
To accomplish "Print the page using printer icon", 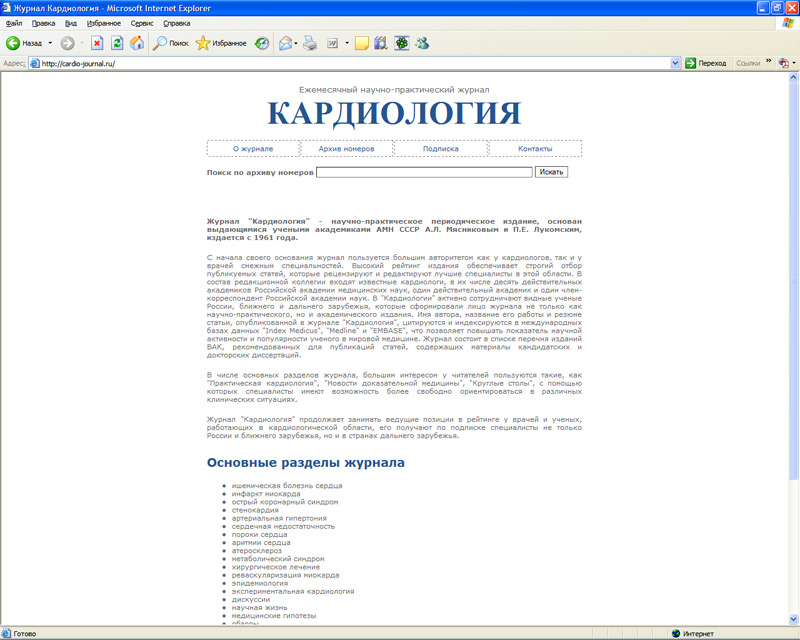I will (310, 42).
